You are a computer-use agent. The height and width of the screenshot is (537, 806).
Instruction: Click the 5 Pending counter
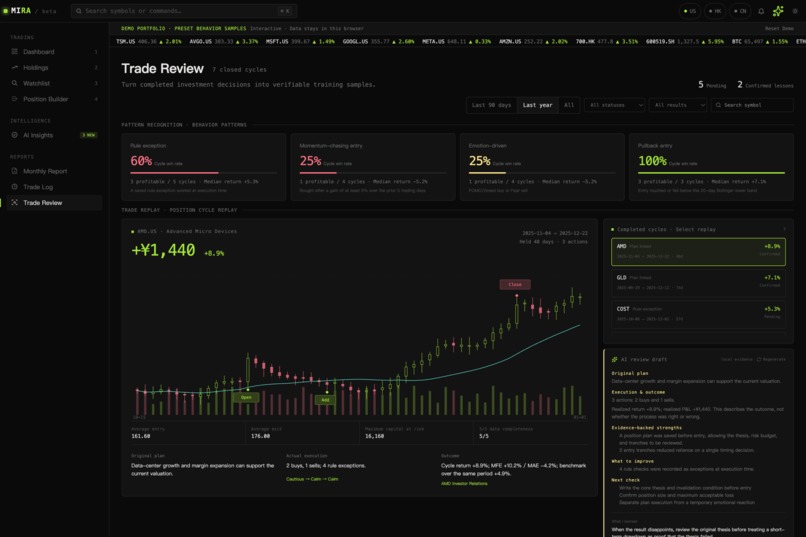tap(712, 85)
